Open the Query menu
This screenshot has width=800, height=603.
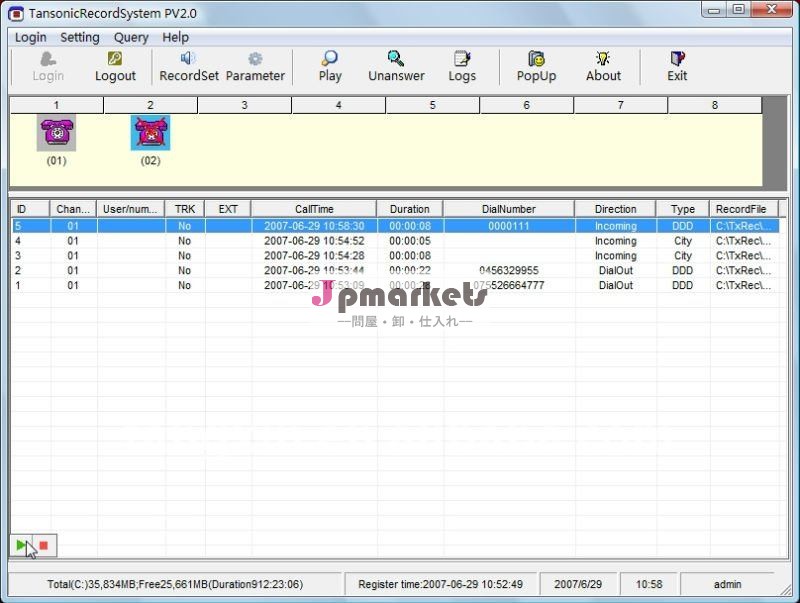(131, 37)
